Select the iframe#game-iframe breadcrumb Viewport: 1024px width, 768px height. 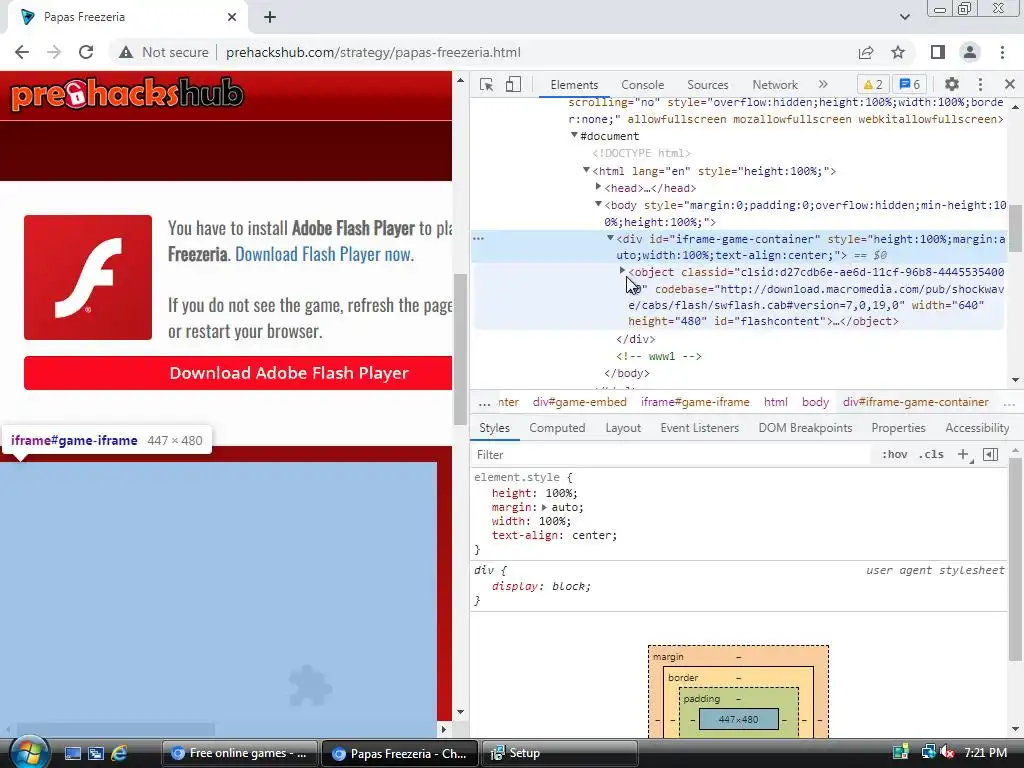[x=695, y=402]
